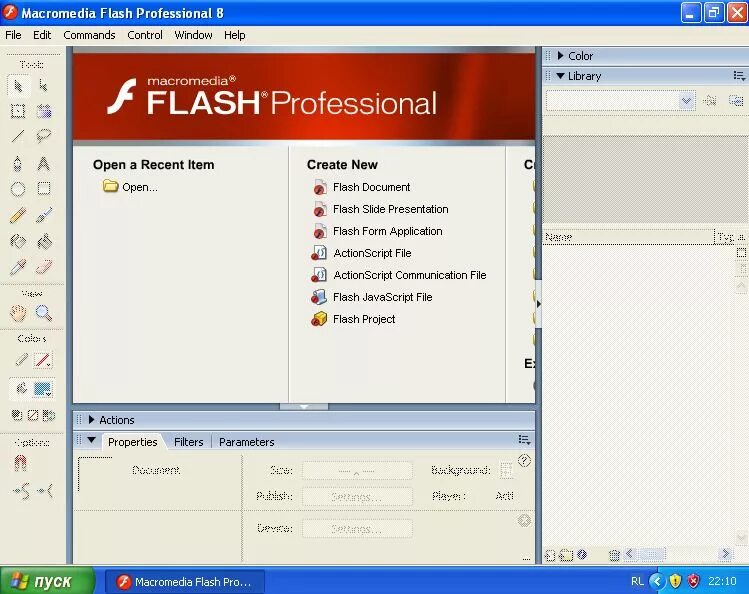Create a new Flash JavaScript File
Viewport: 749px width, 594px height.
pos(372,297)
